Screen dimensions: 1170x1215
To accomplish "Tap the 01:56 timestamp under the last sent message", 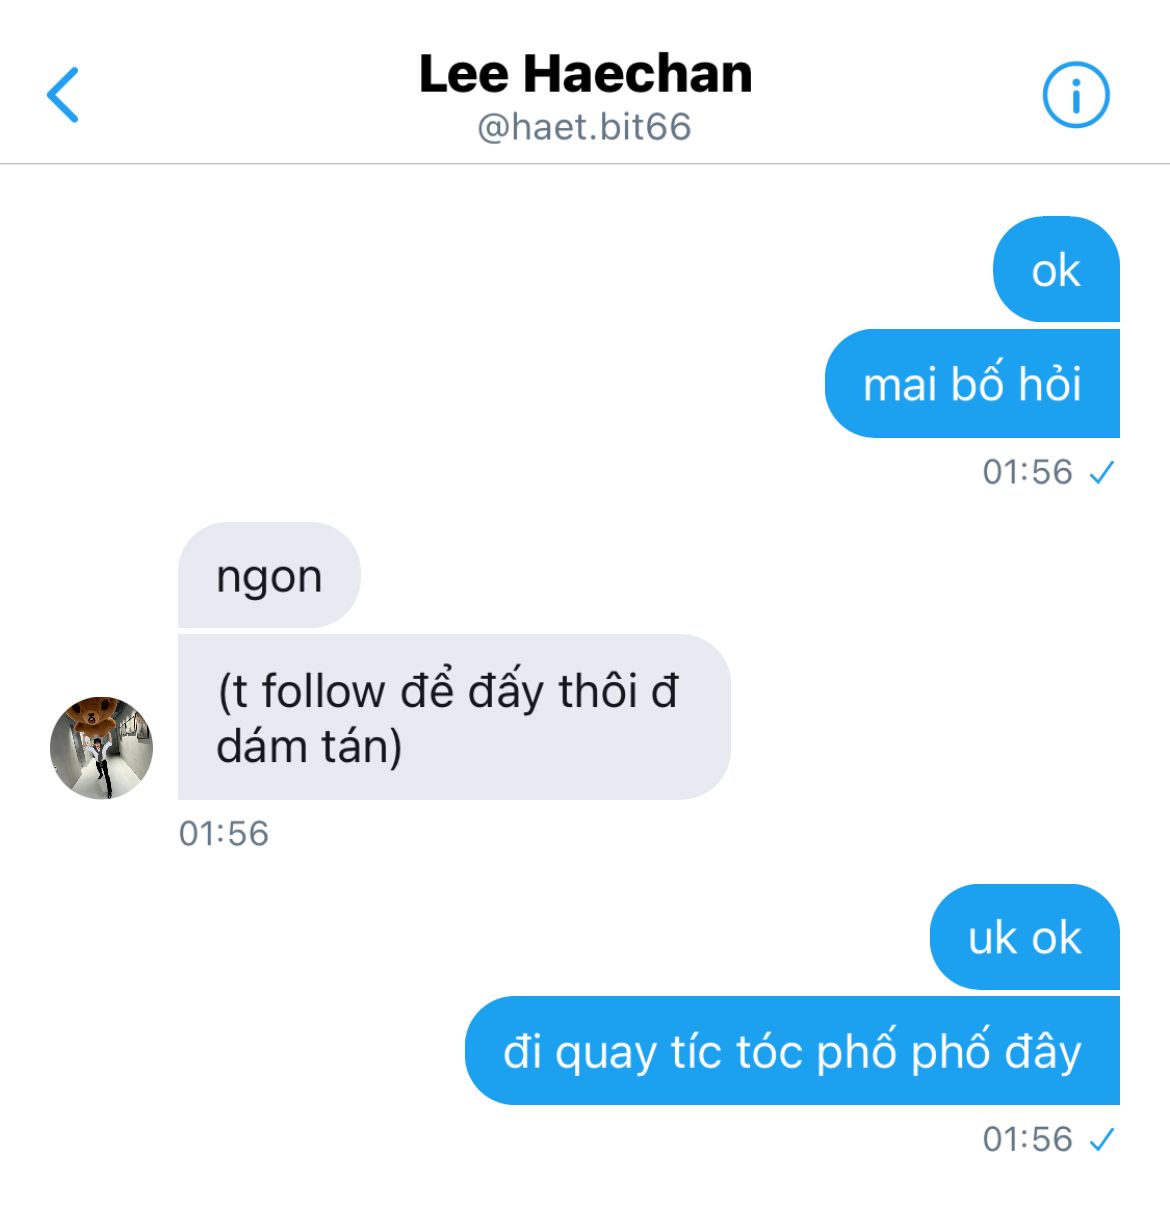I will click(x=1027, y=1139).
